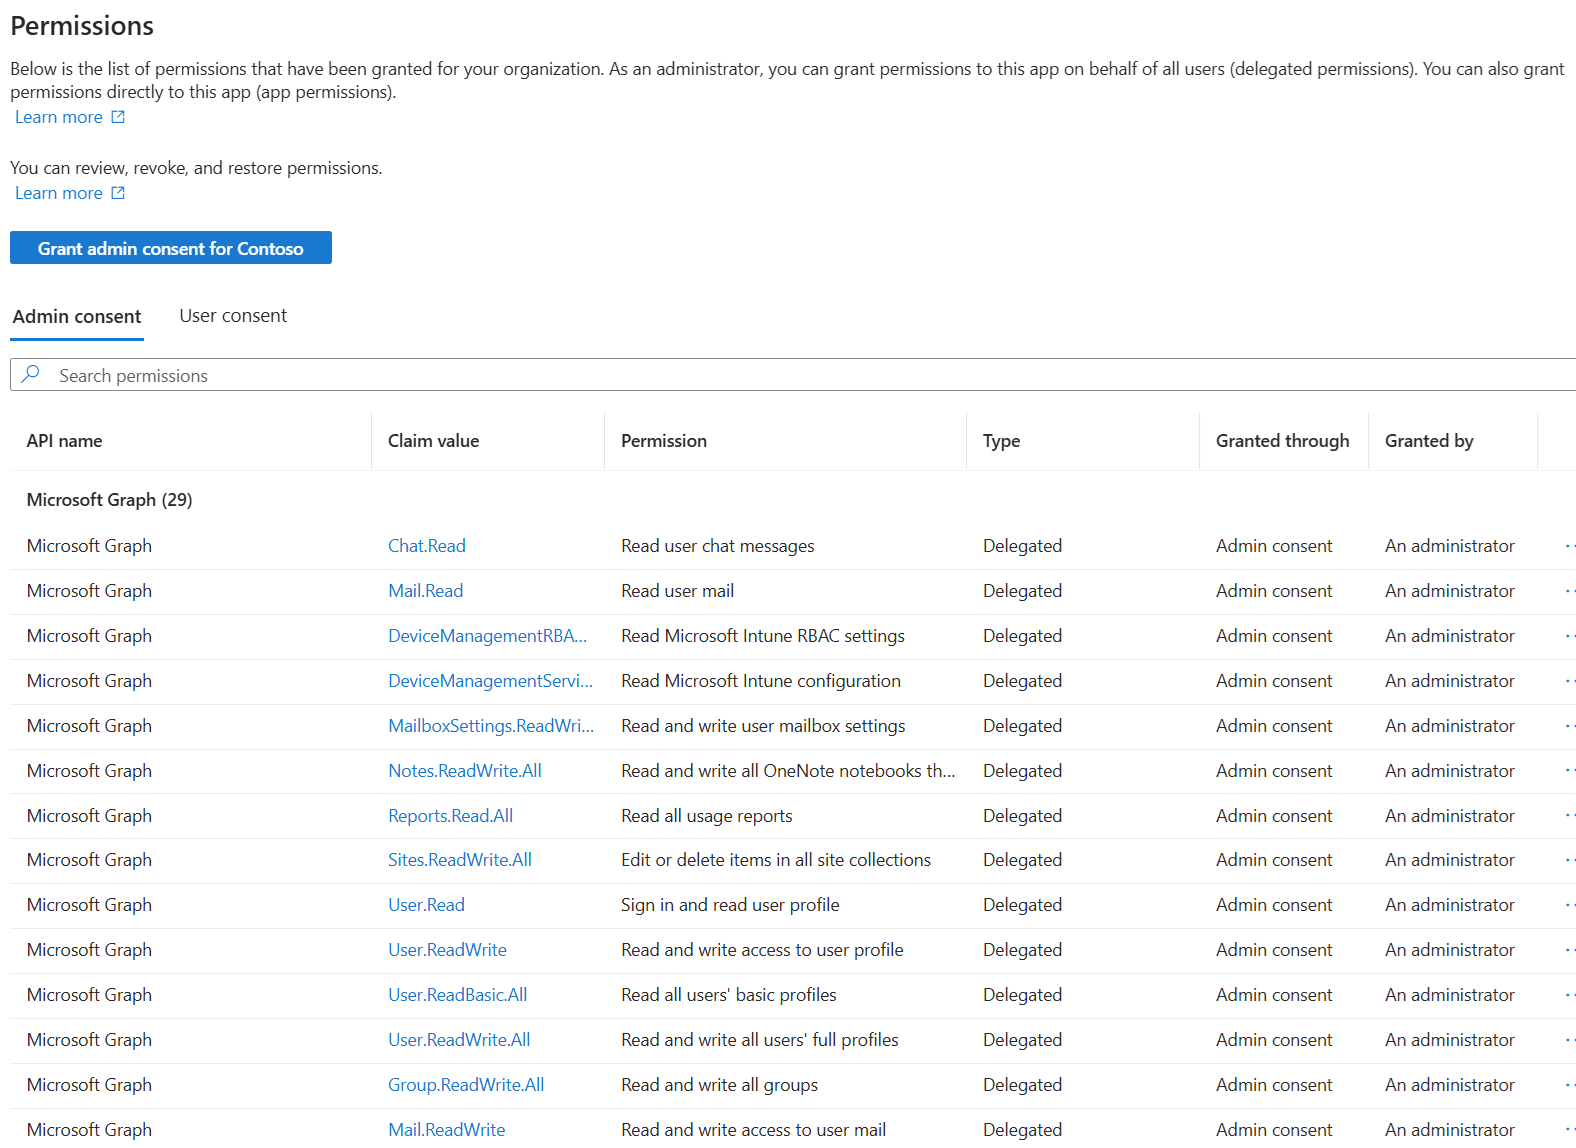This screenshot has width=1576, height=1148.
Task: Click Microsoft Graph in the Chat.Read row
Action: click(90, 546)
